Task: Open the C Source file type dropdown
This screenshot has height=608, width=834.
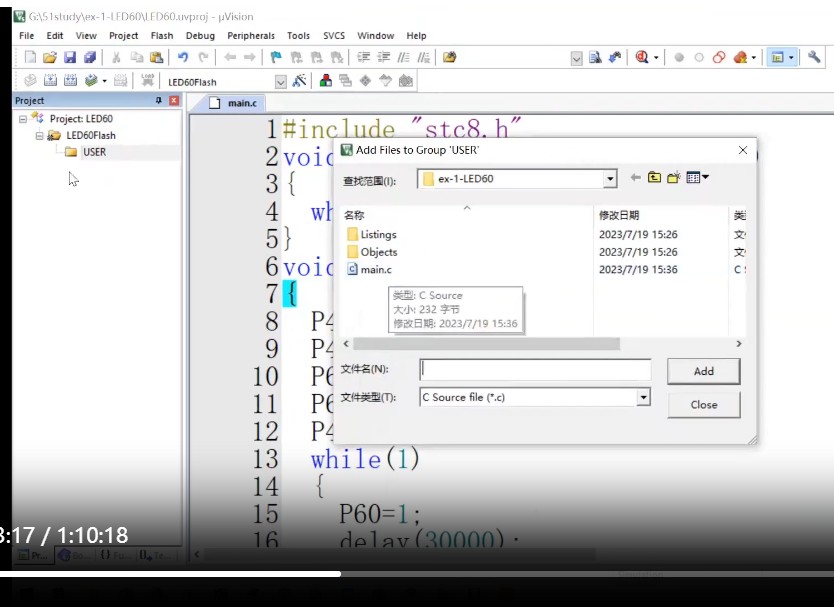Action: 644,397
